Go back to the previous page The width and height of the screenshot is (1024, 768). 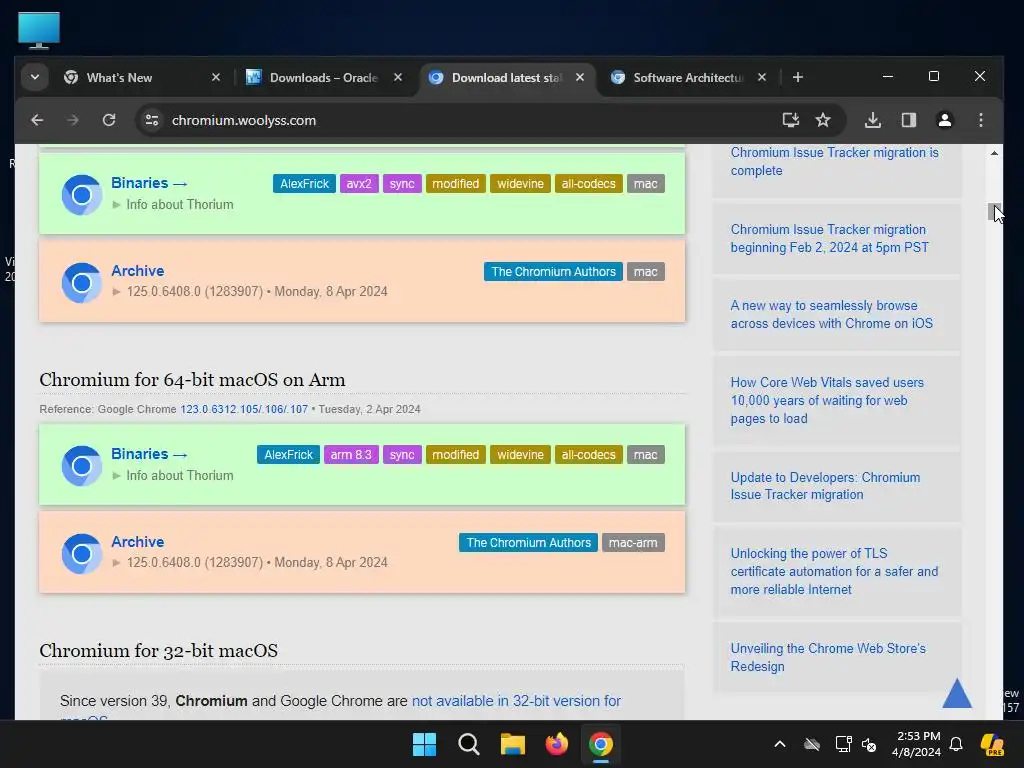[37, 120]
